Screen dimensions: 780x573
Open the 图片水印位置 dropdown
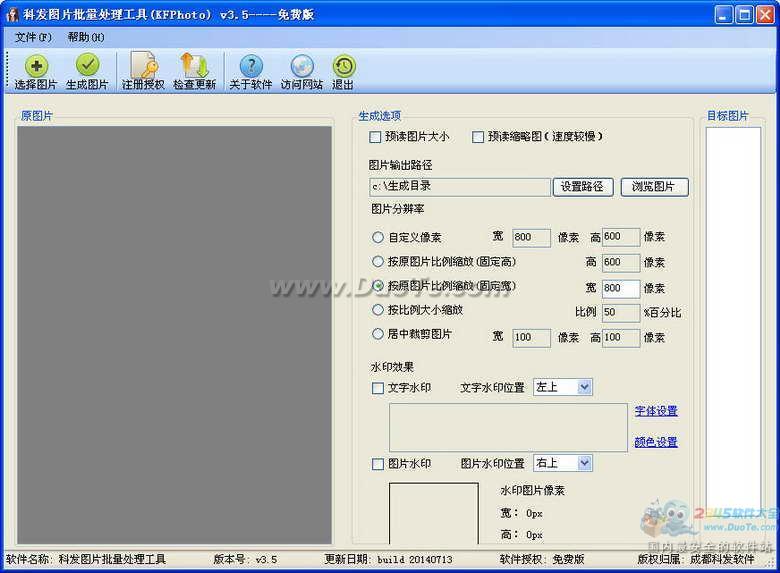[x=563, y=463]
